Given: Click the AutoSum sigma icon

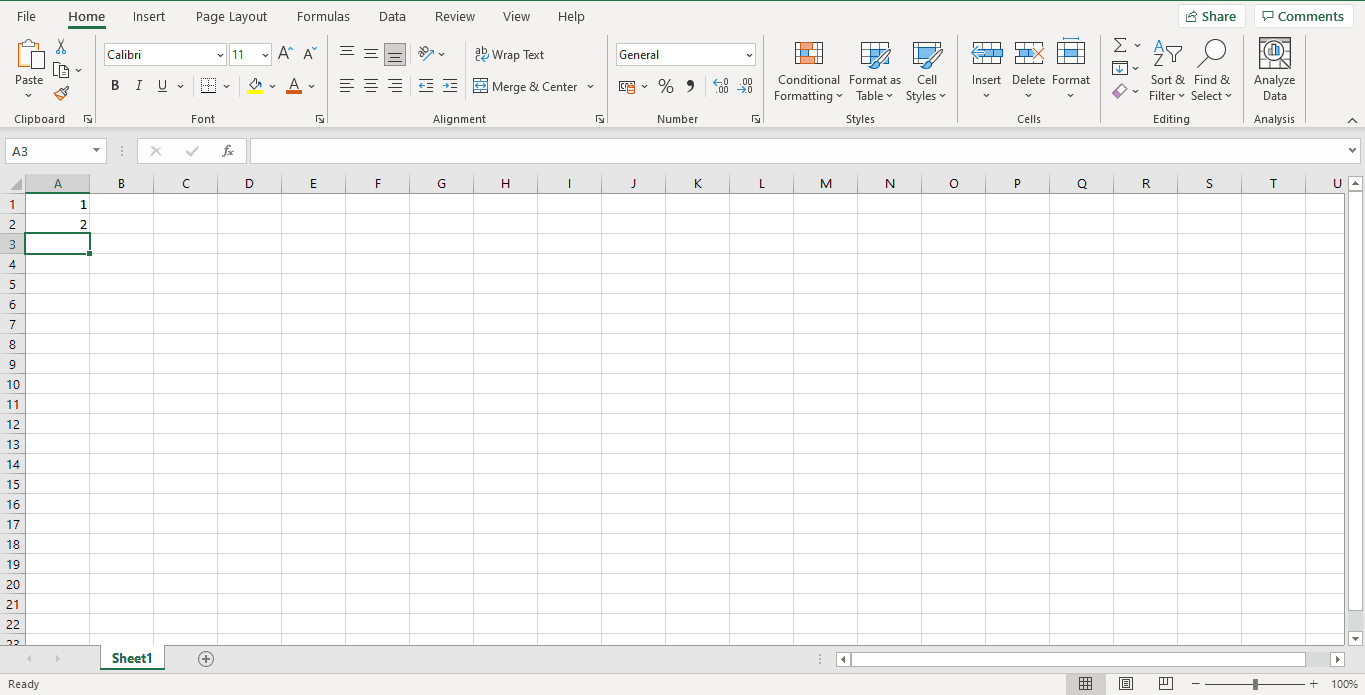Looking at the screenshot, I should pyautogui.click(x=1120, y=46).
